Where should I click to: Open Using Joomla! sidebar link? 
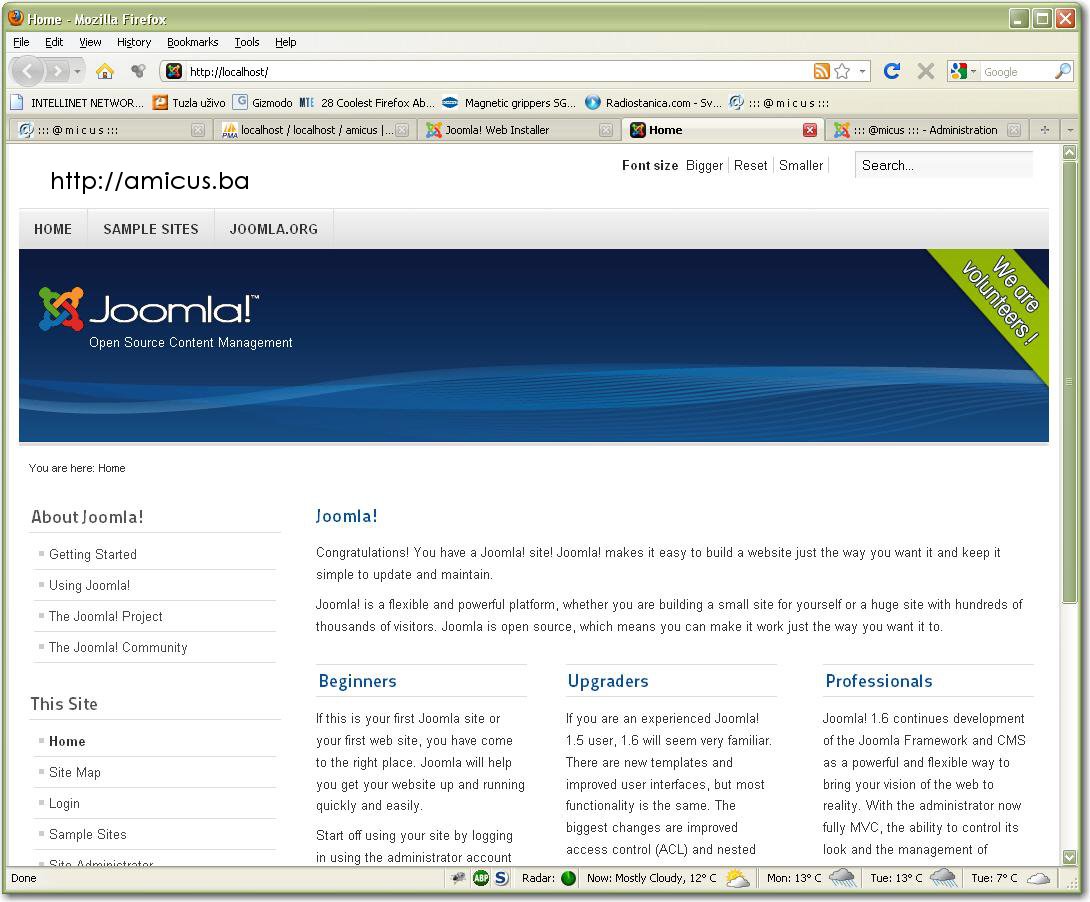pyautogui.click(x=90, y=585)
